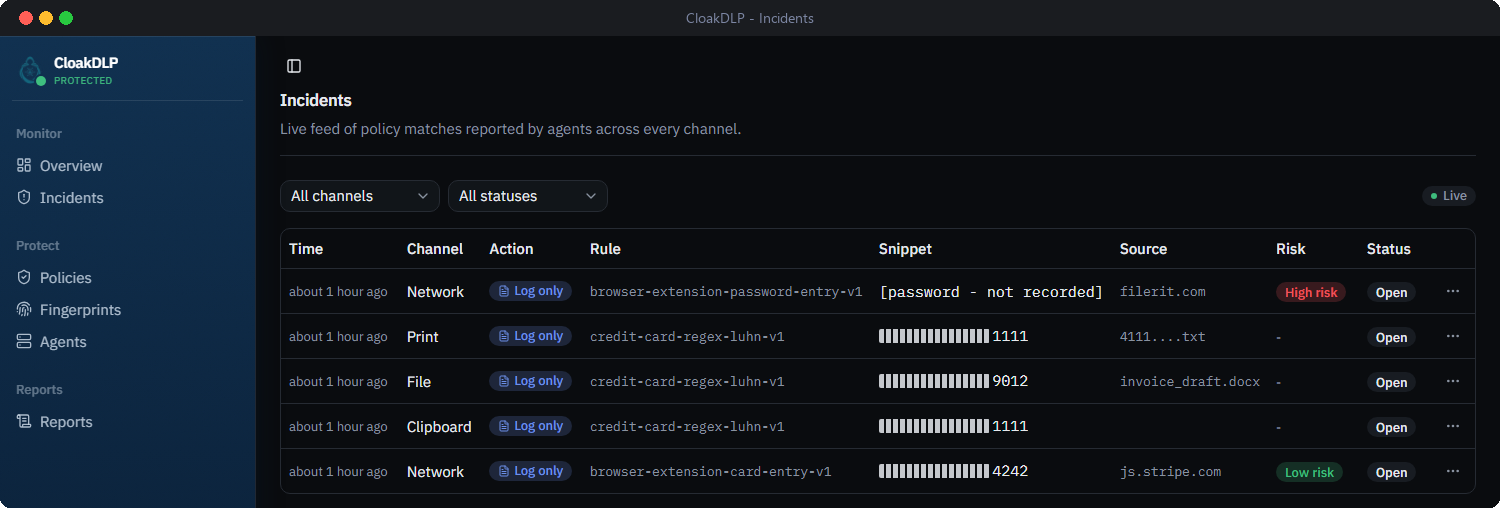Click the Status column header
This screenshot has height=508, width=1500.
(x=1389, y=249)
